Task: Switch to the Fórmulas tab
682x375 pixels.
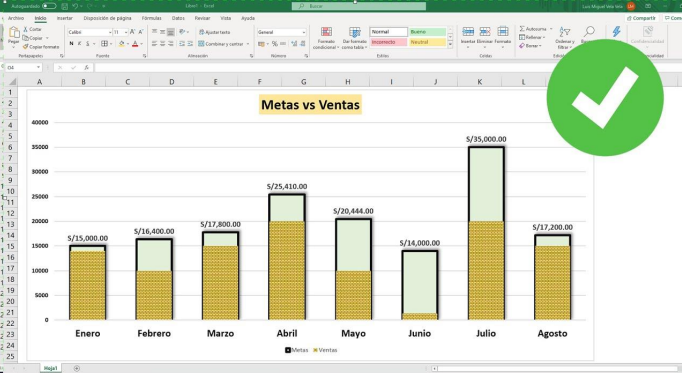Action: 151,18
